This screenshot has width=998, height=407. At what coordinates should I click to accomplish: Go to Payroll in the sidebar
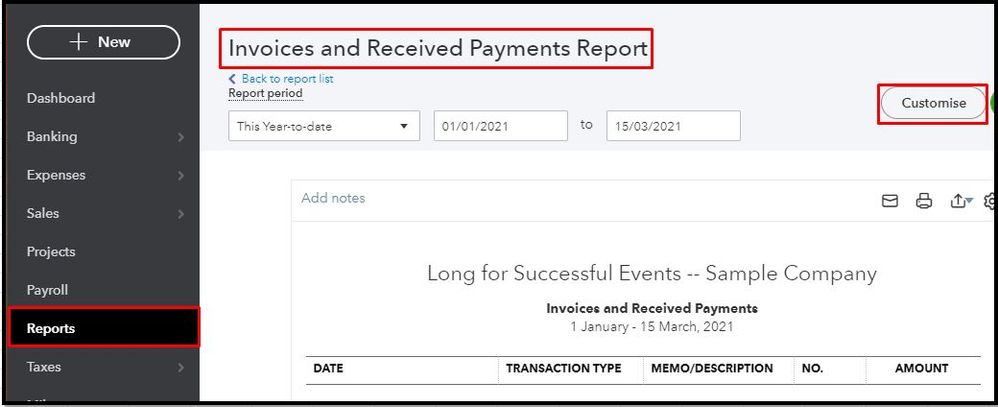[x=47, y=290]
